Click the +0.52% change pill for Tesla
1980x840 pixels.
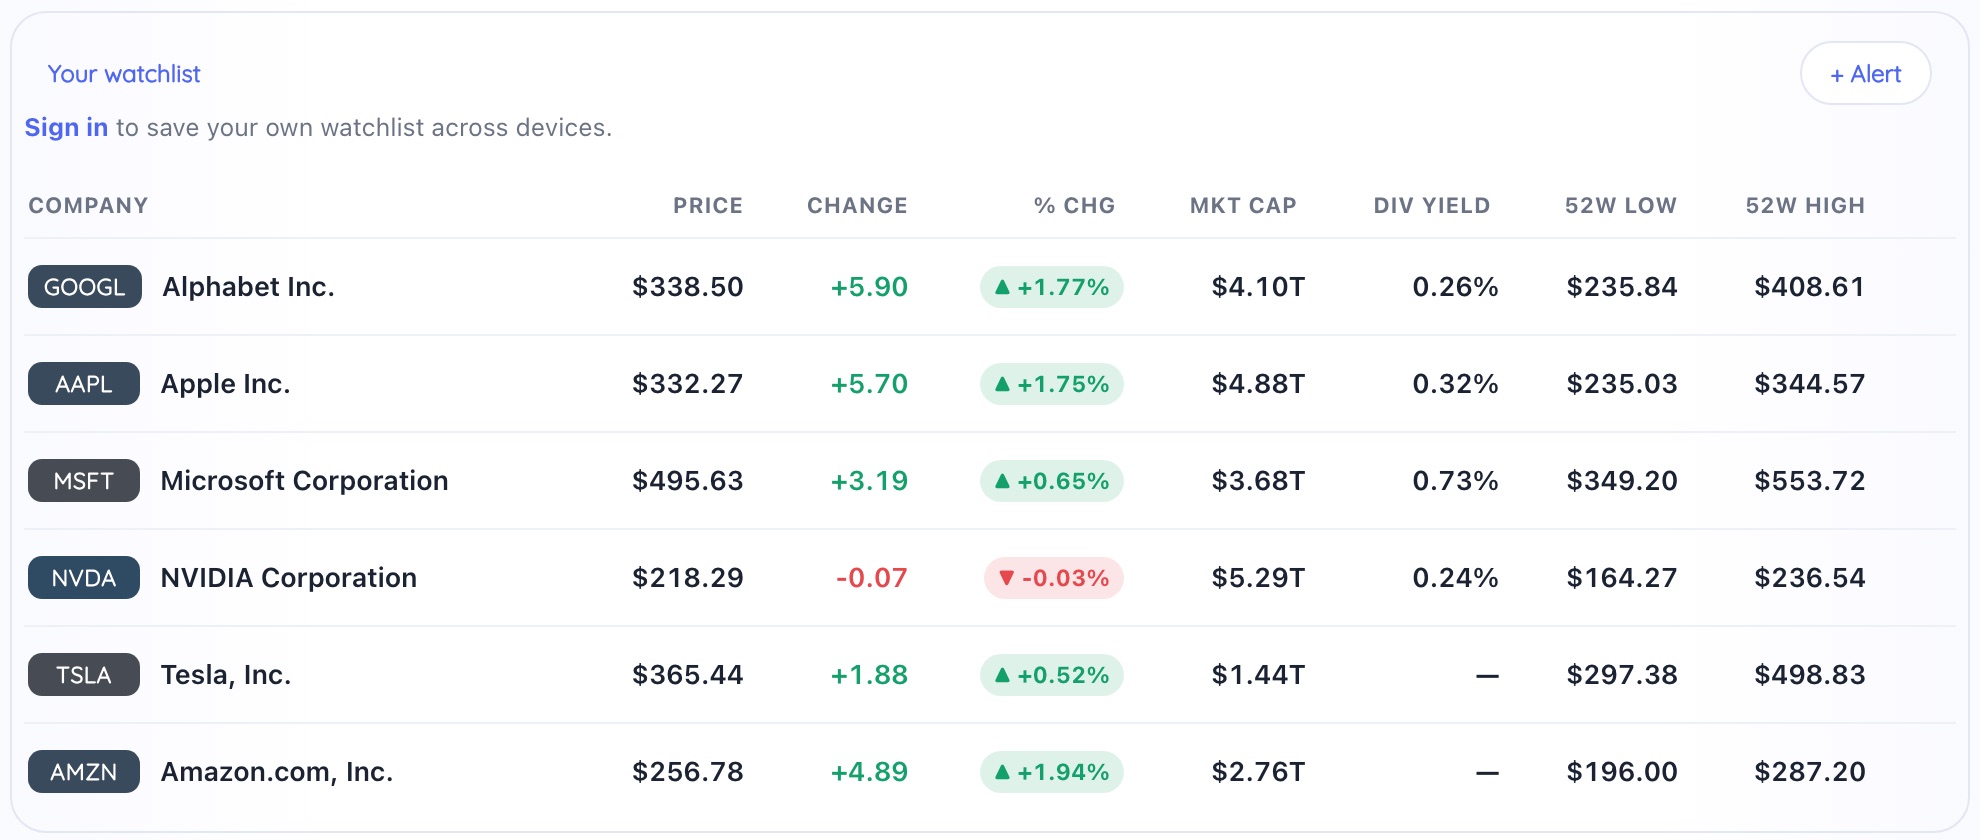point(1052,675)
